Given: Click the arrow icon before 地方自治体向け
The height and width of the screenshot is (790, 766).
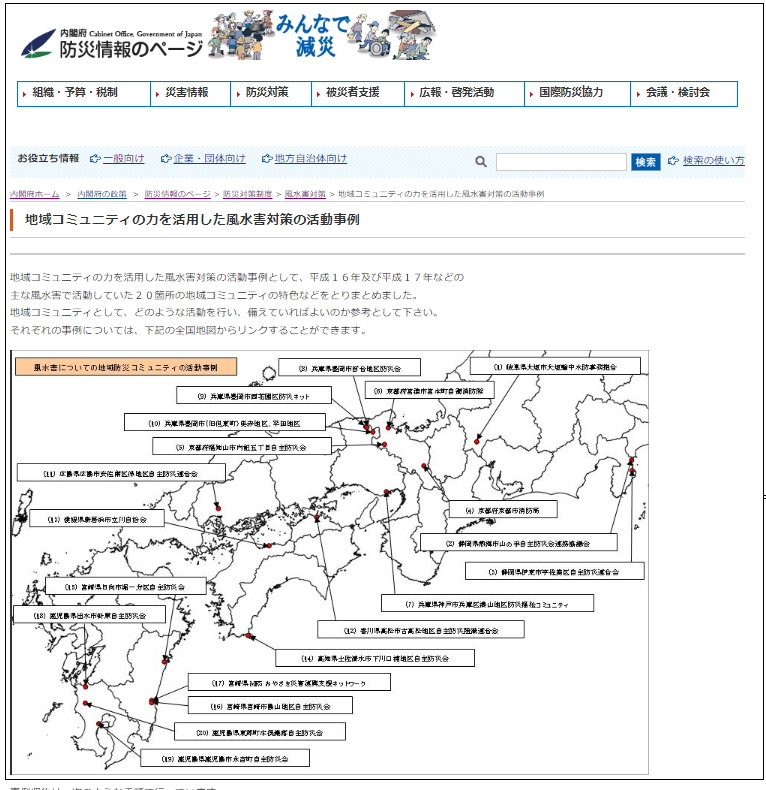Looking at the screenshot, I should pos(267,159).
